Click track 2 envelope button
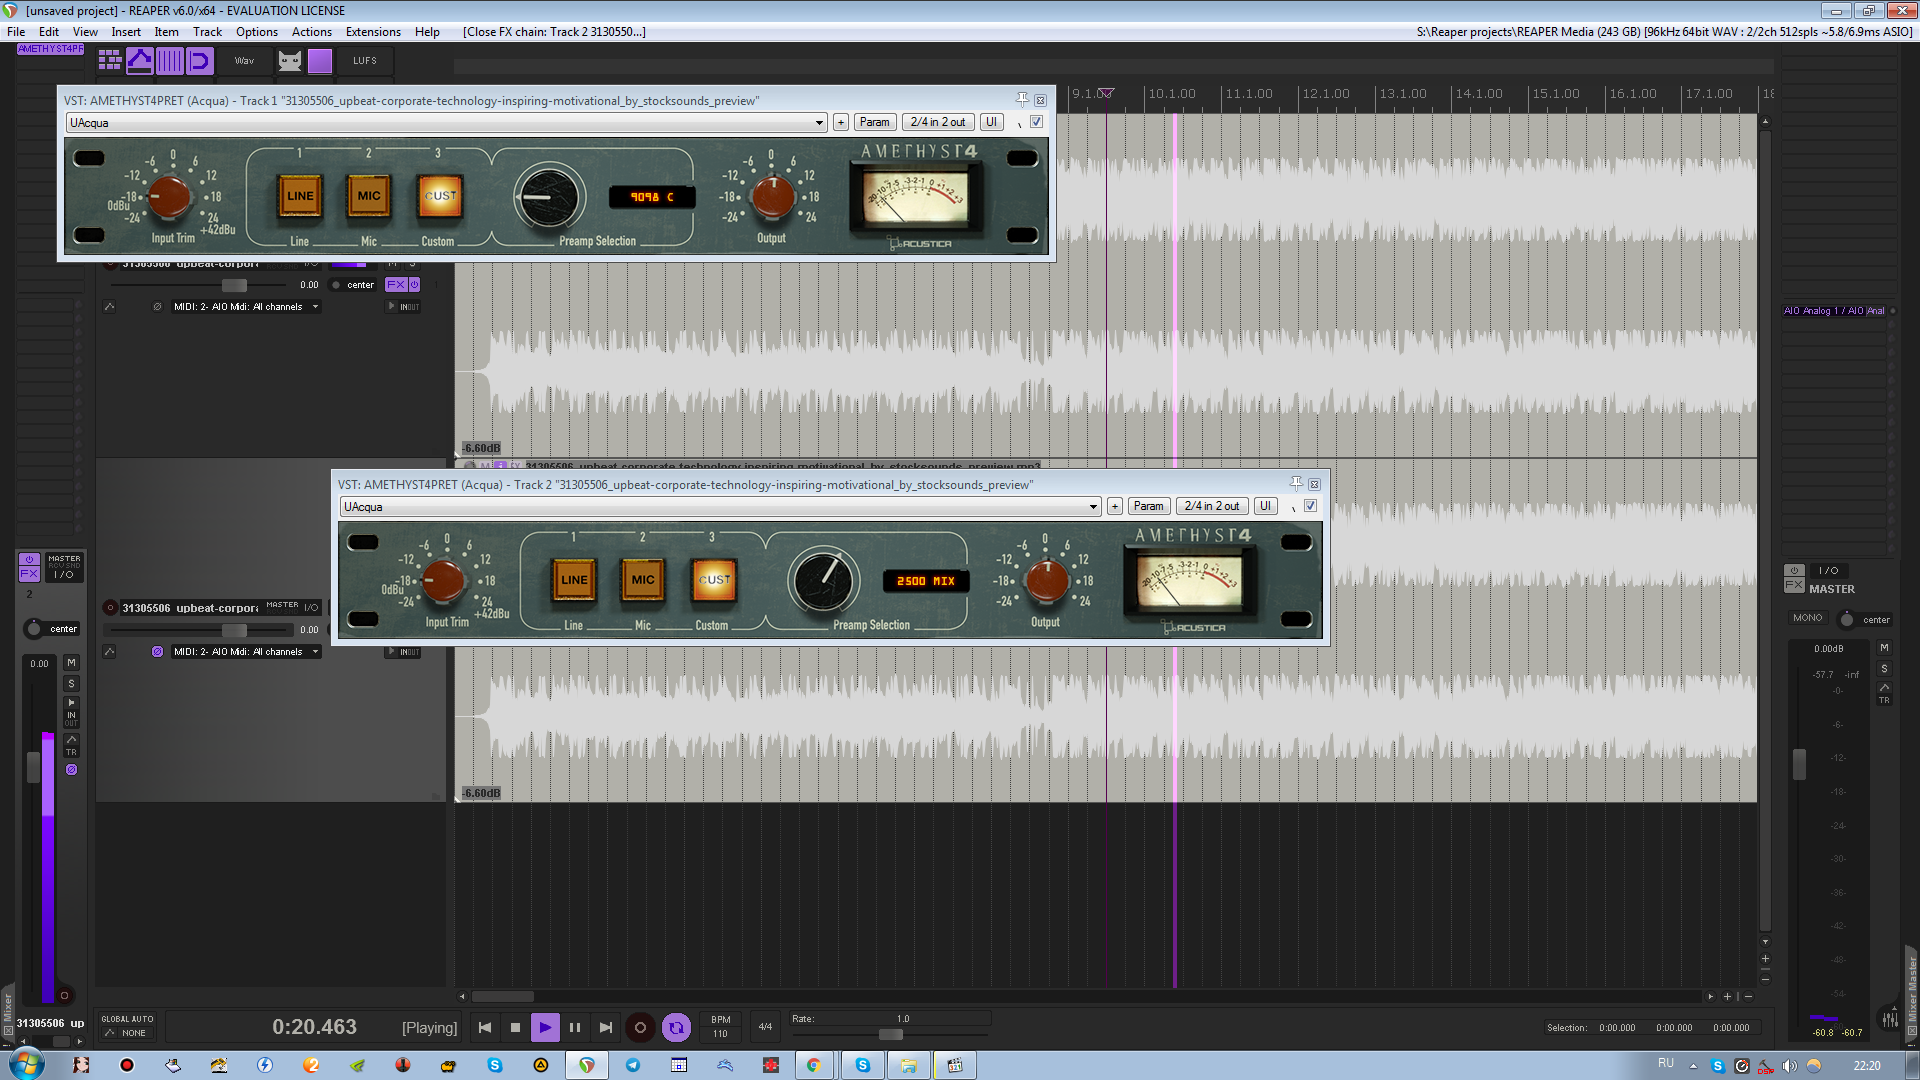This screenshot has height=1080, width=1920. click(x=110, y=652)
